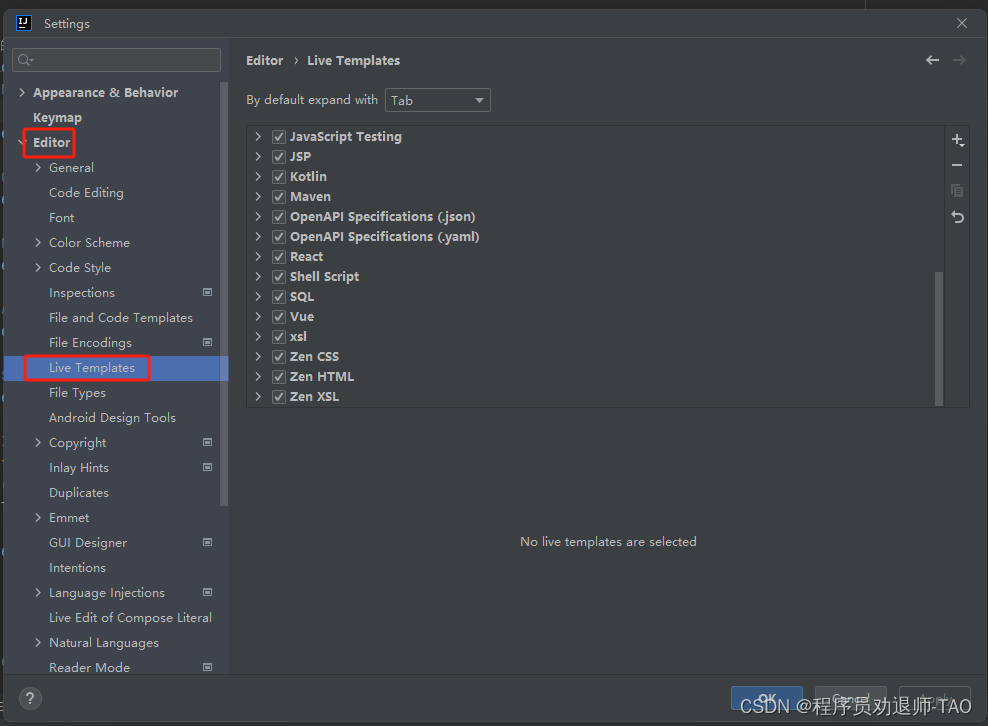Click the project-level marker icon beside Inspections
The height and width of the screenshot is (726, 988).
(x=207, y=292)
